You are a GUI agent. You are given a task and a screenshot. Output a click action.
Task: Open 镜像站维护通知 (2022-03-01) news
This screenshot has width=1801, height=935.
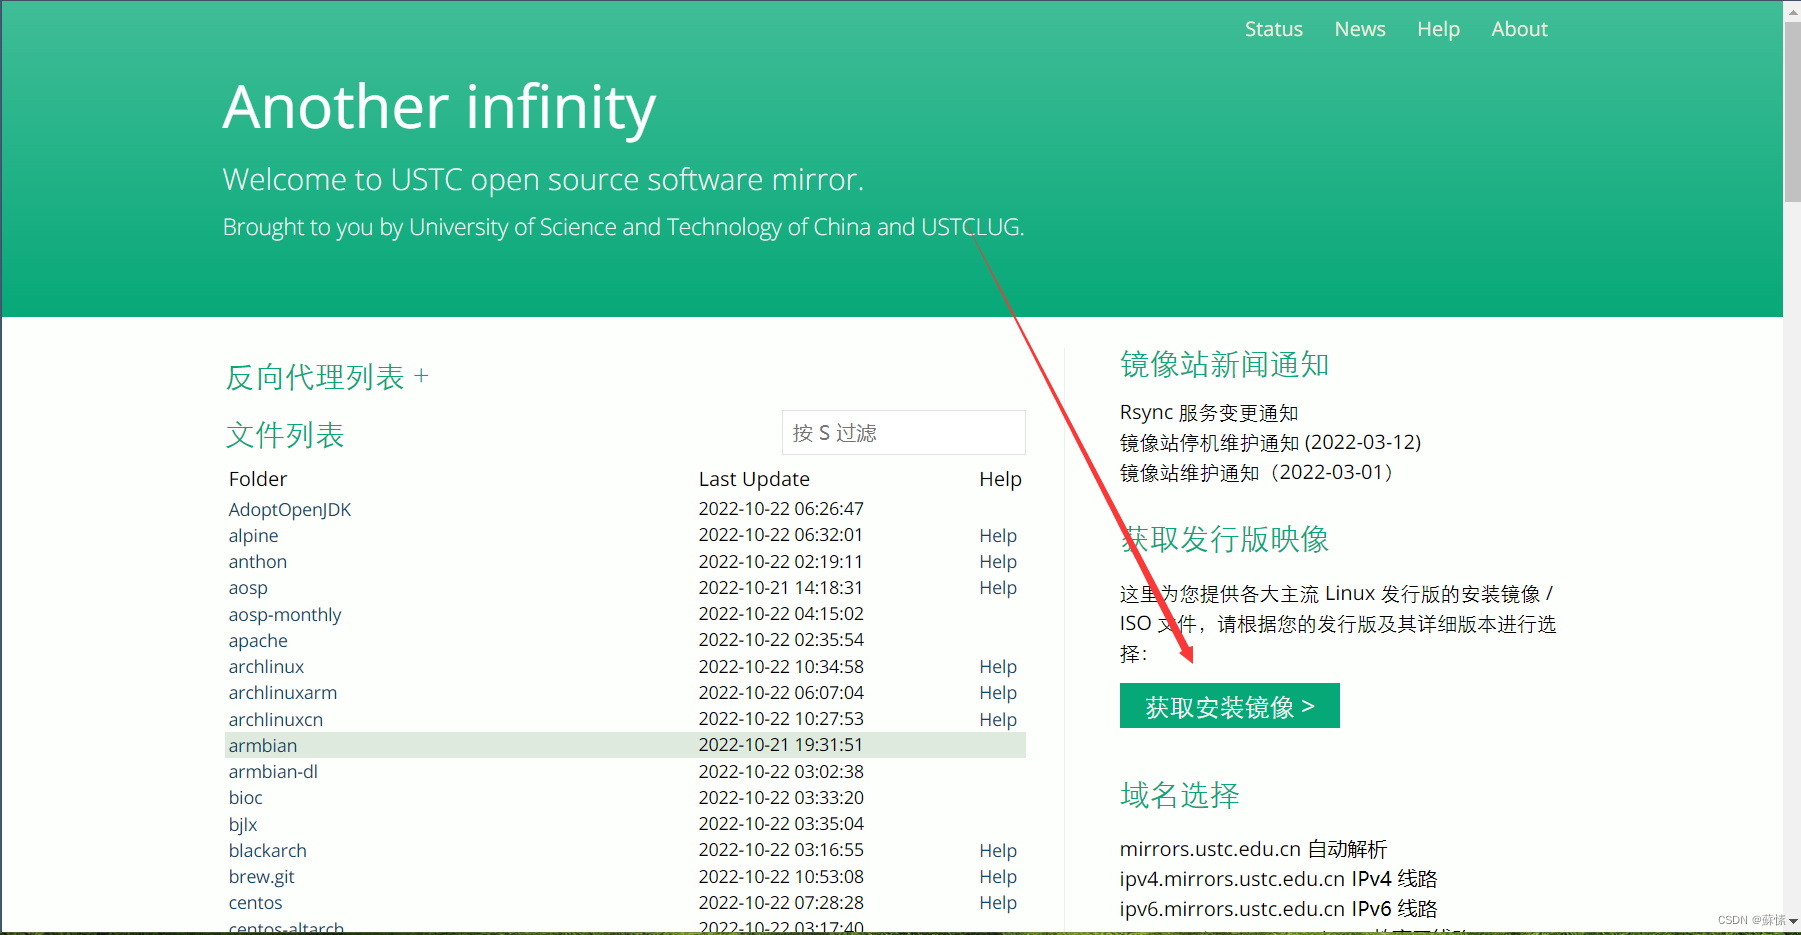tap(1258, 472)
